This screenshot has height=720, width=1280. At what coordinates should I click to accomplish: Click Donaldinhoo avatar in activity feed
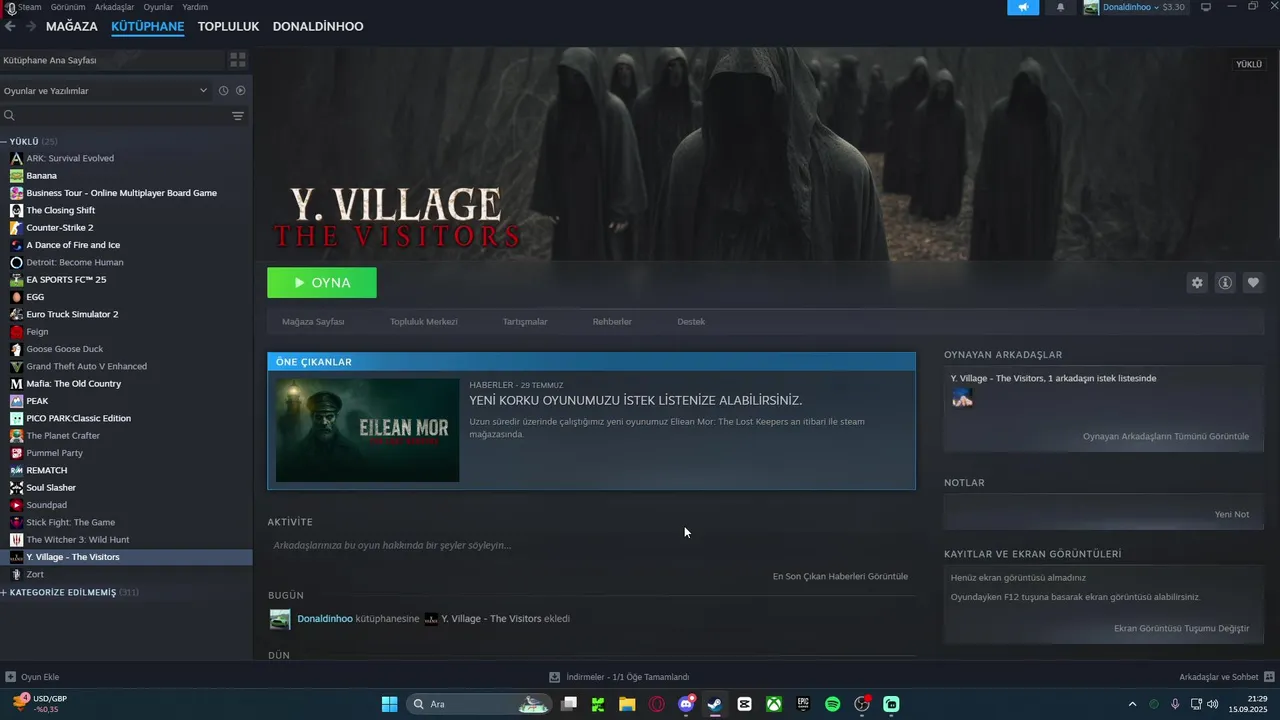(280, 619)
